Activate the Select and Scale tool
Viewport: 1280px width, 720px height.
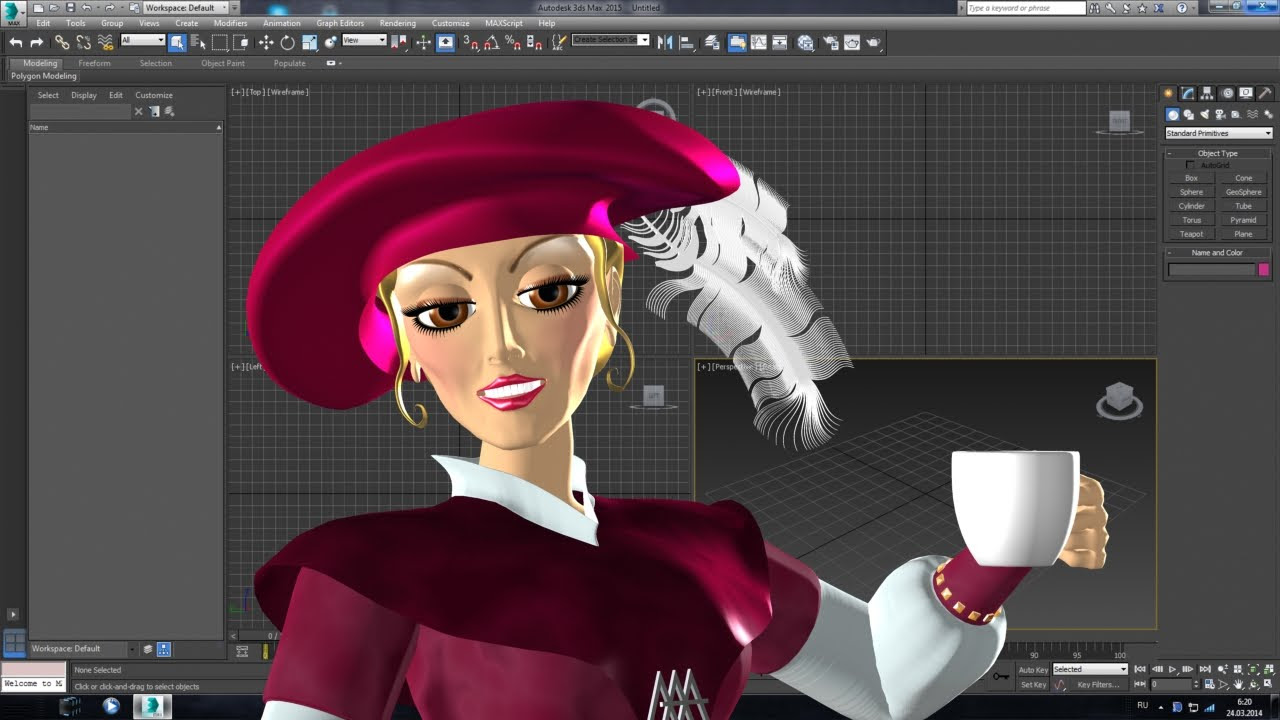(x=310, y=42)
